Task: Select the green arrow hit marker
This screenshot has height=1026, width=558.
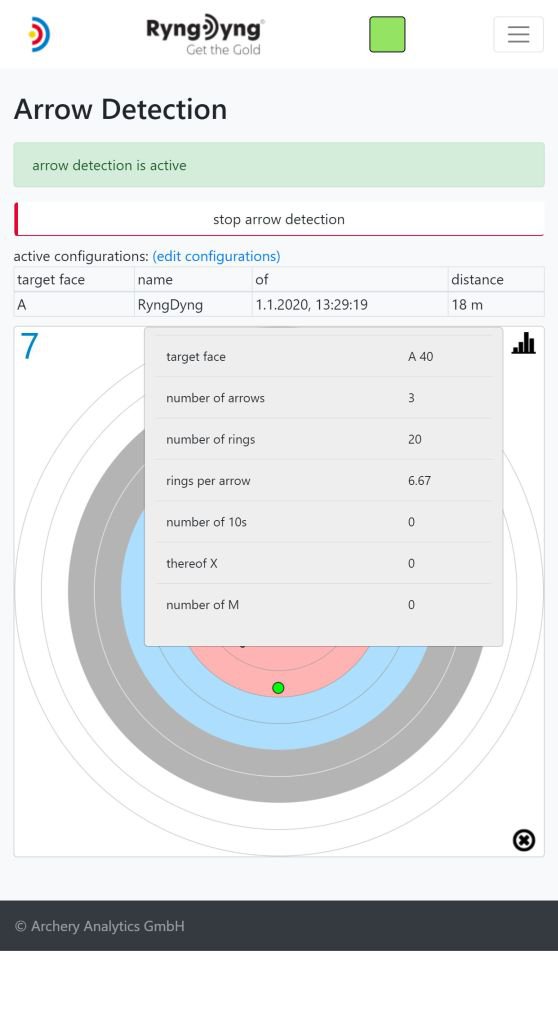Action: (x=278, y=688)
